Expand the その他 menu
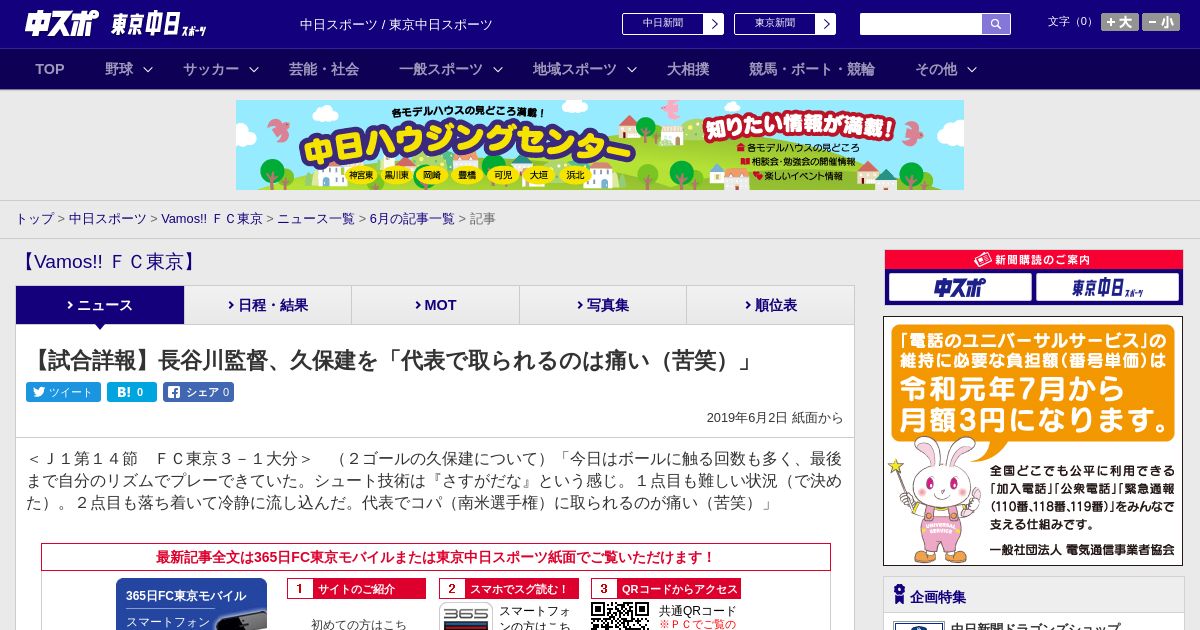This screenshot has height=630, width=1200. point(945,69)
